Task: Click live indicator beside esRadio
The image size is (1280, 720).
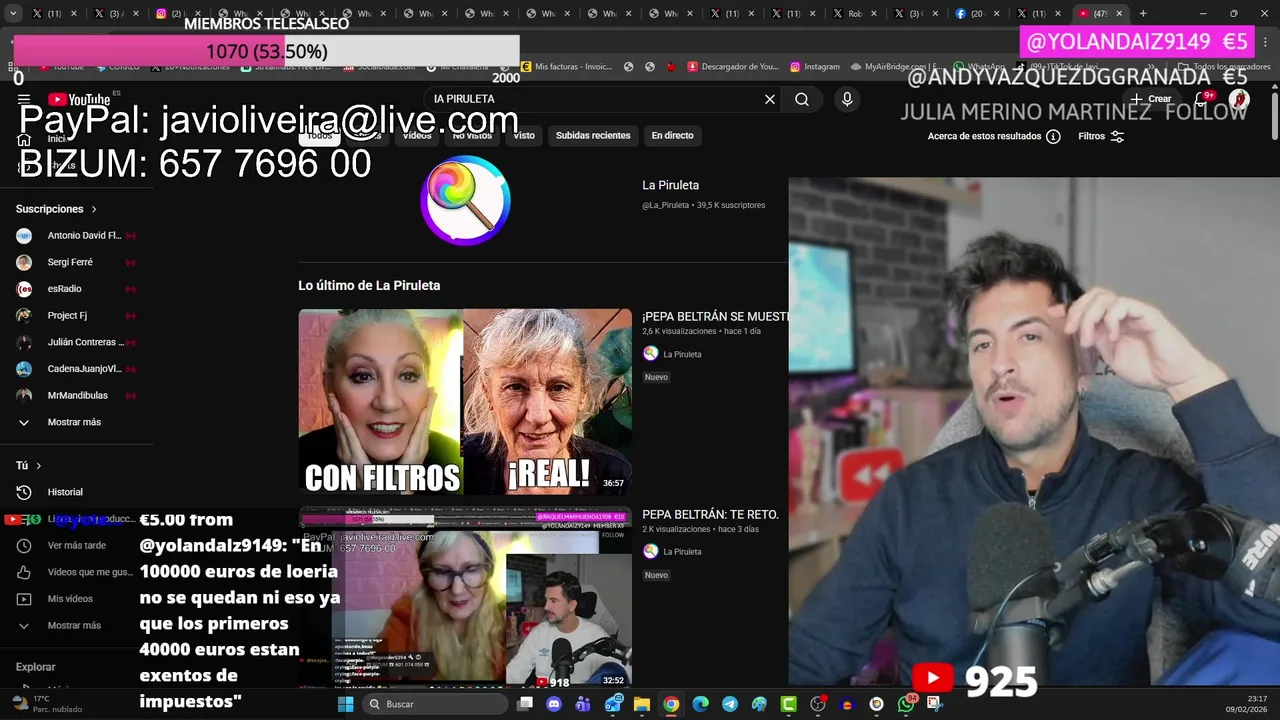Action: point(130,289)
